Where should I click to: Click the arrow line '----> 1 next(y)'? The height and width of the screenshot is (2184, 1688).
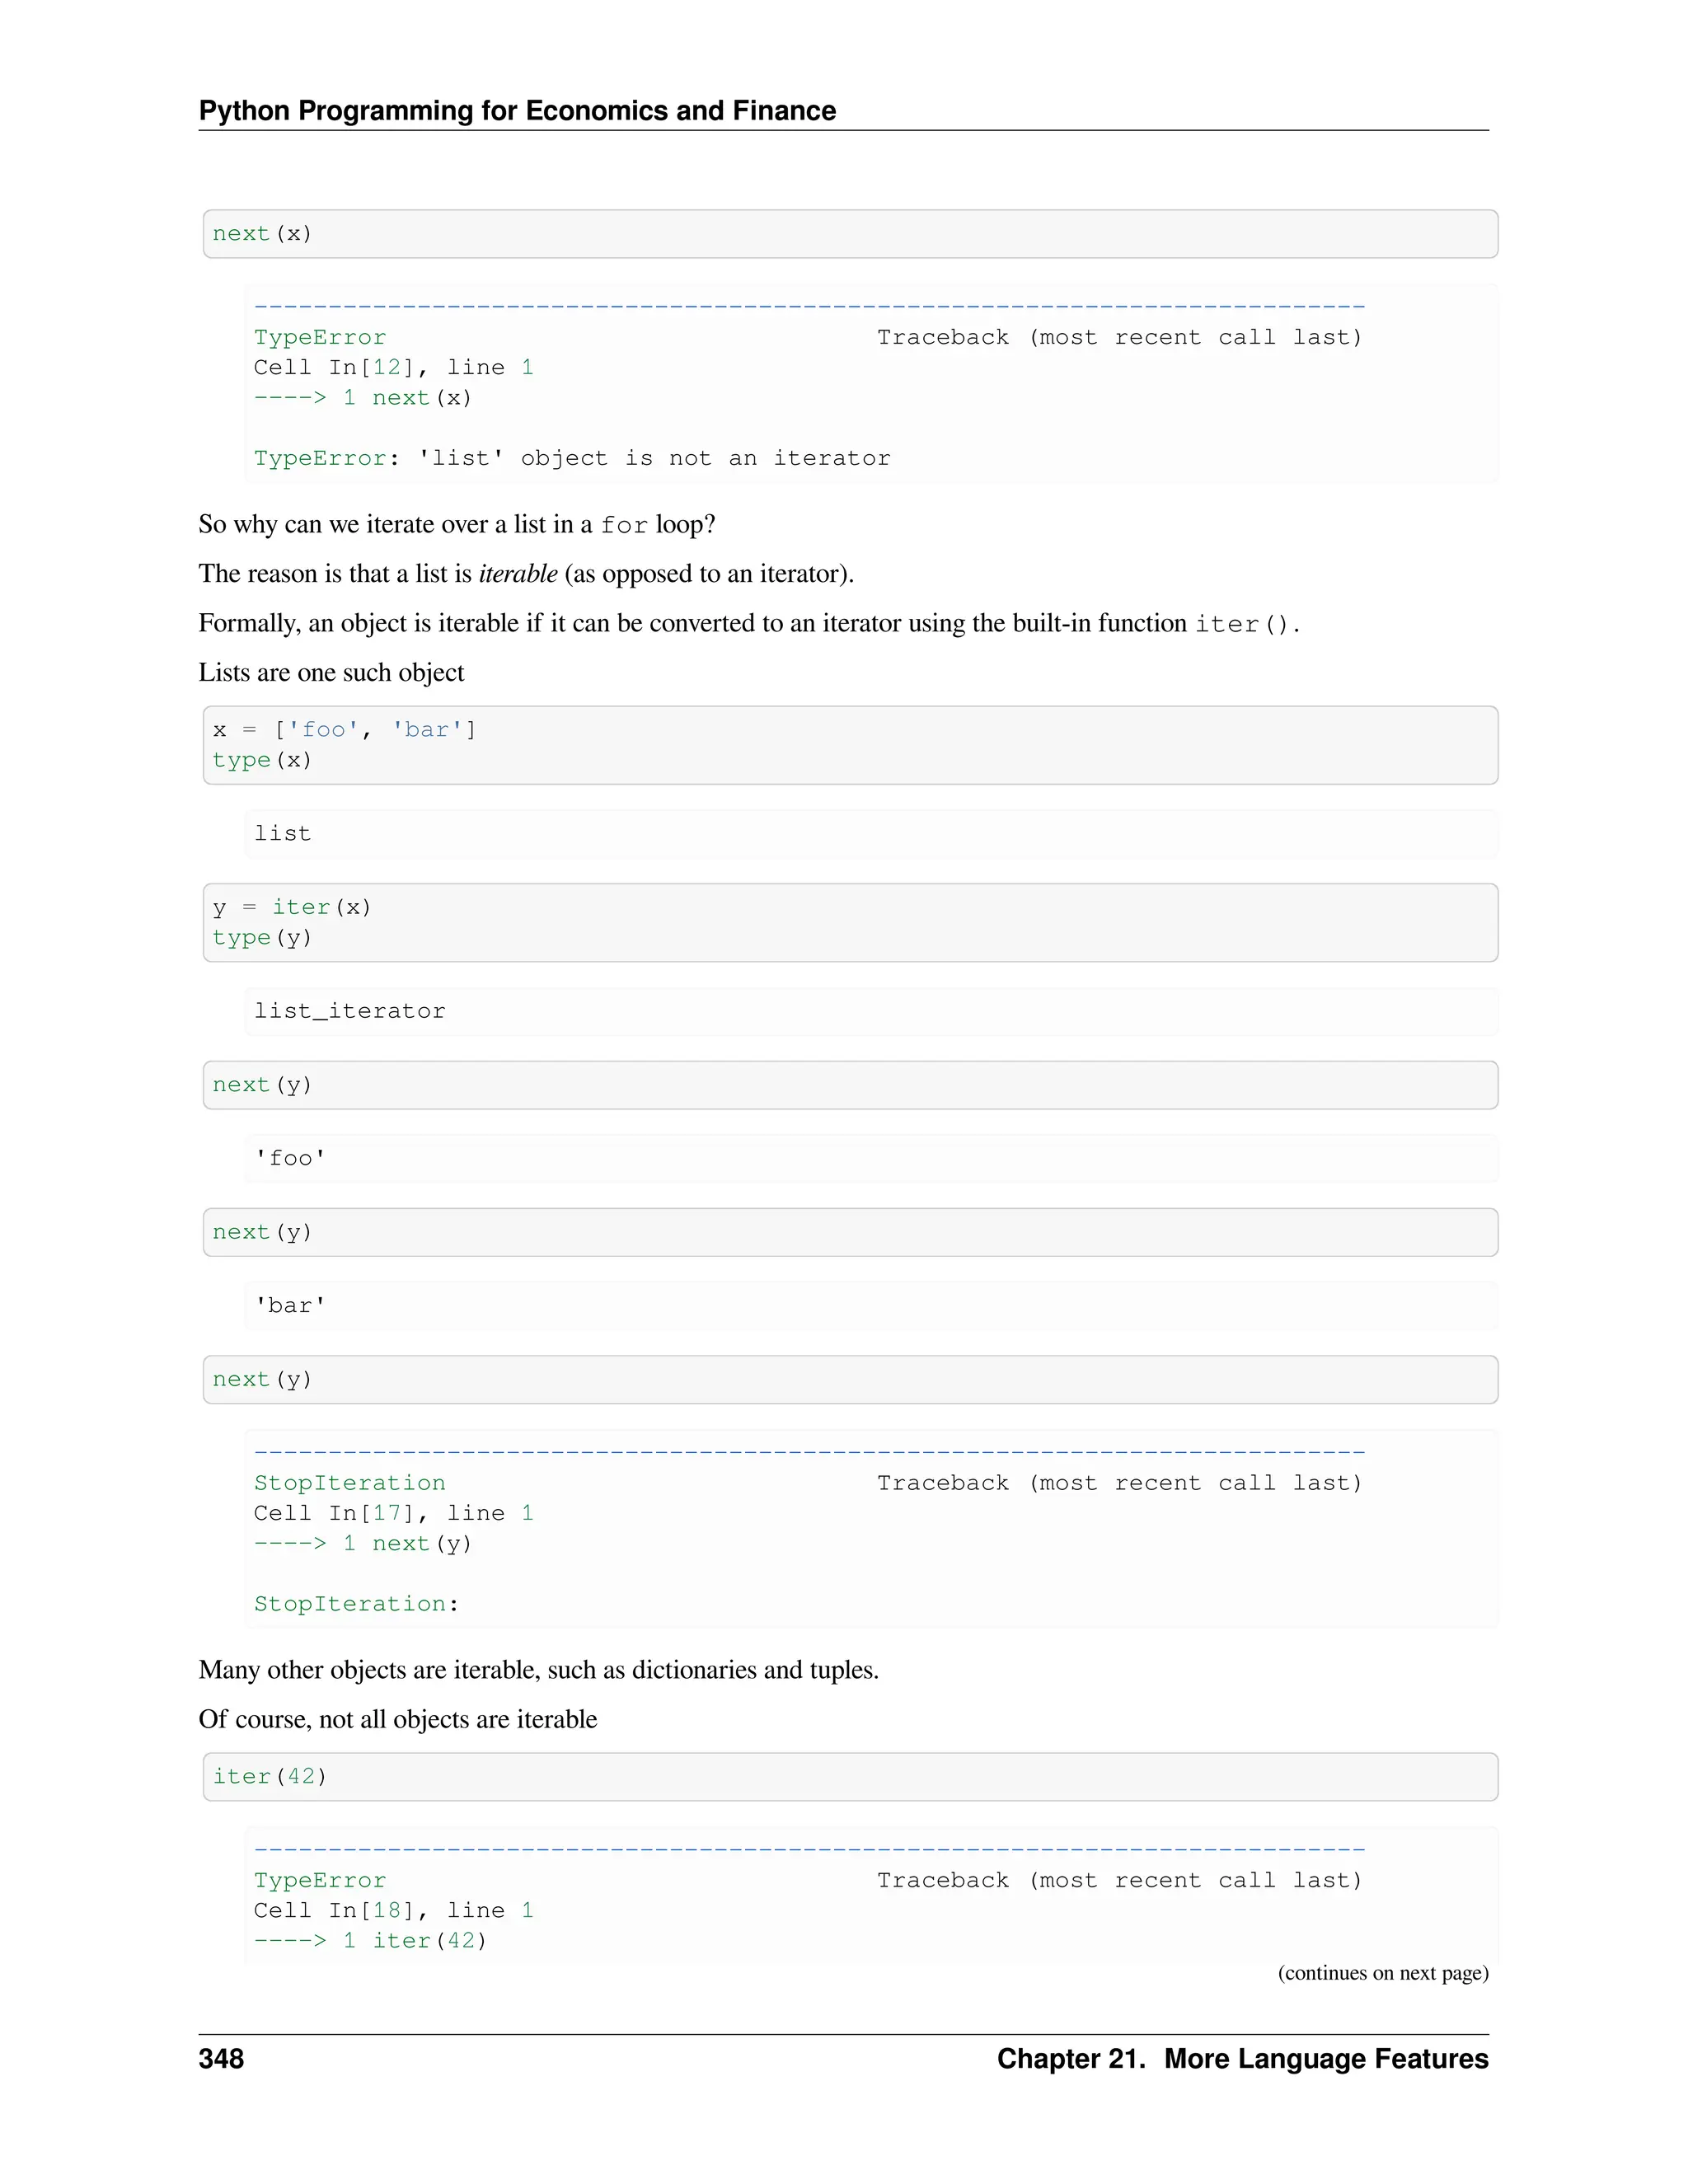pyautogui.click(x=363, y=1543)
